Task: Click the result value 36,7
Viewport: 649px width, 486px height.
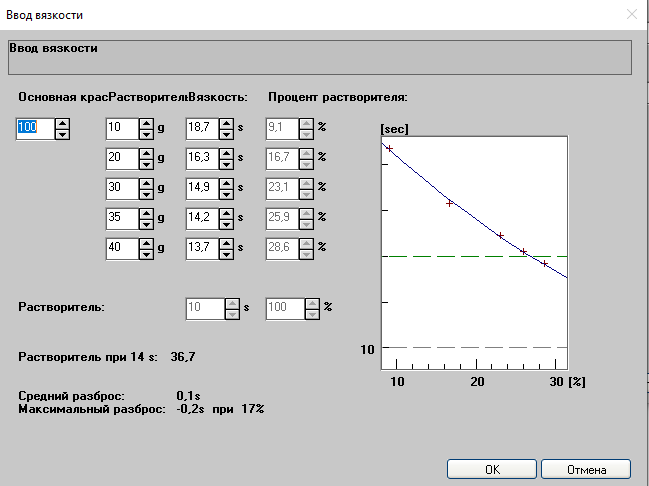Action: 183,357
